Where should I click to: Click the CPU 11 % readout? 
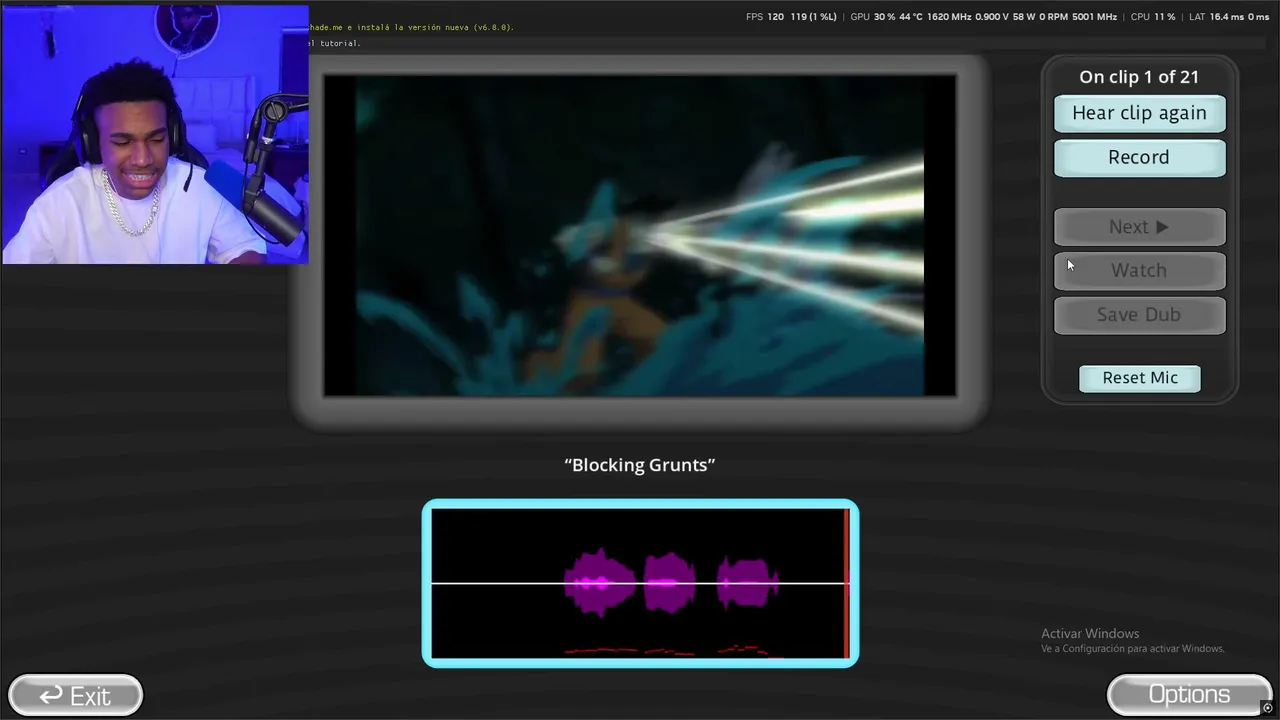click(1153, 17)
